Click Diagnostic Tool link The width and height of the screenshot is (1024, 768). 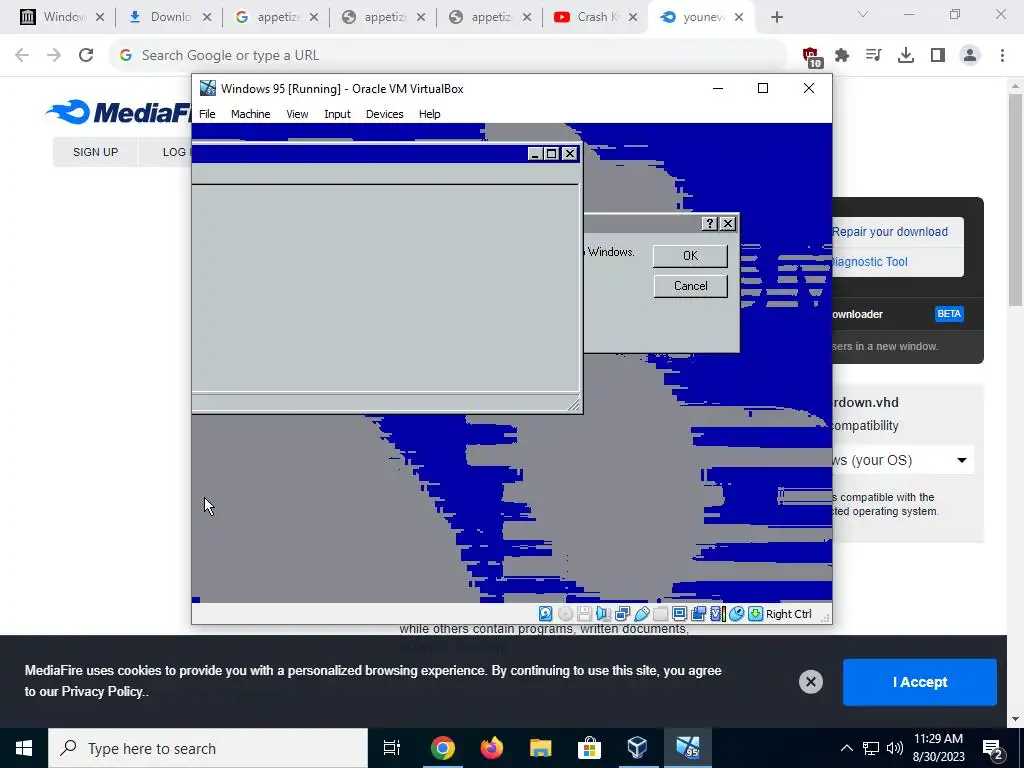point(869,262)
